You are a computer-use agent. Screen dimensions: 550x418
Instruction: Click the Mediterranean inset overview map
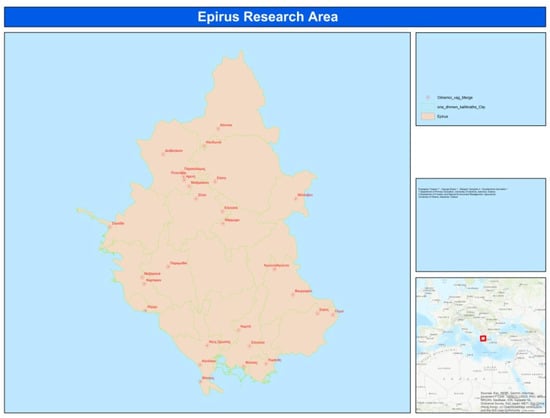481,345
